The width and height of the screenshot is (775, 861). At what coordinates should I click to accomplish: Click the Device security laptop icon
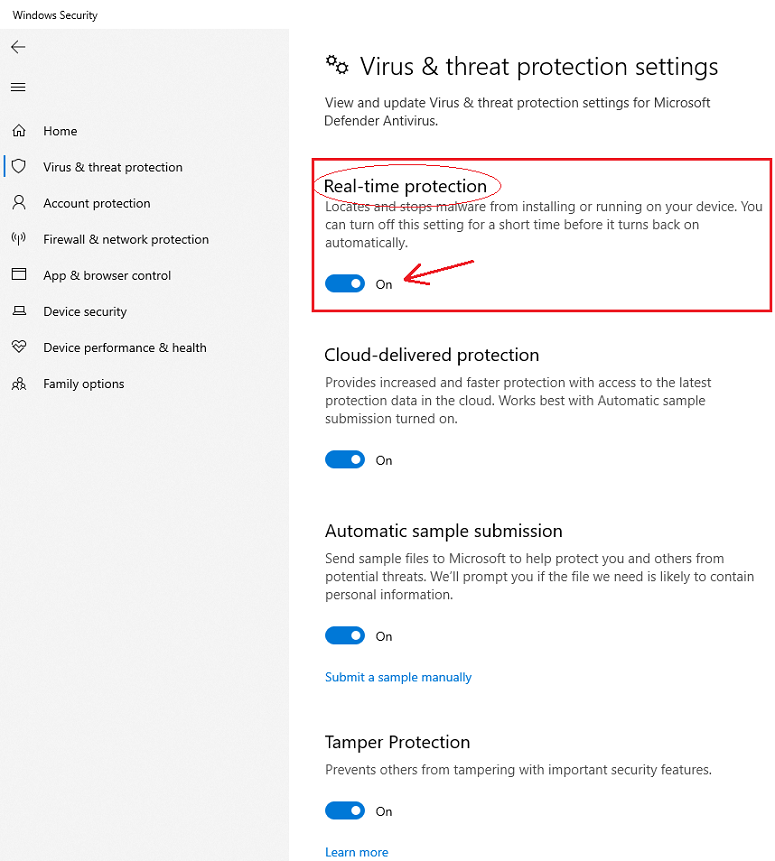[x=18, y=311]
